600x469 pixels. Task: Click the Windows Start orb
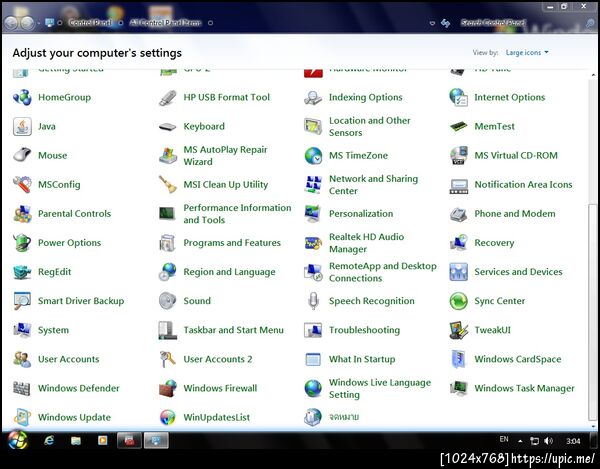[17, 440]
